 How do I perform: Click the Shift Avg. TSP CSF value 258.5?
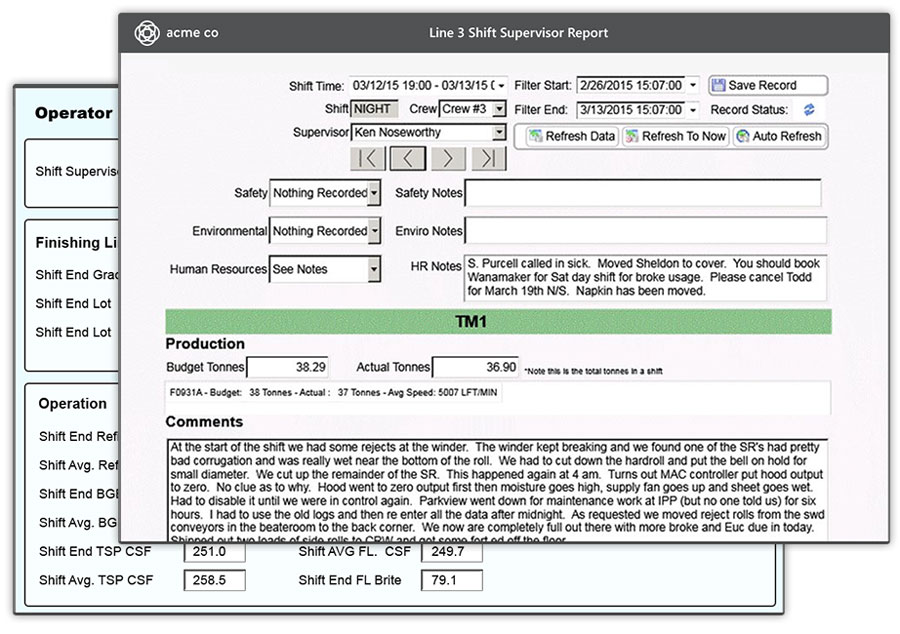[x=215, y=580]
